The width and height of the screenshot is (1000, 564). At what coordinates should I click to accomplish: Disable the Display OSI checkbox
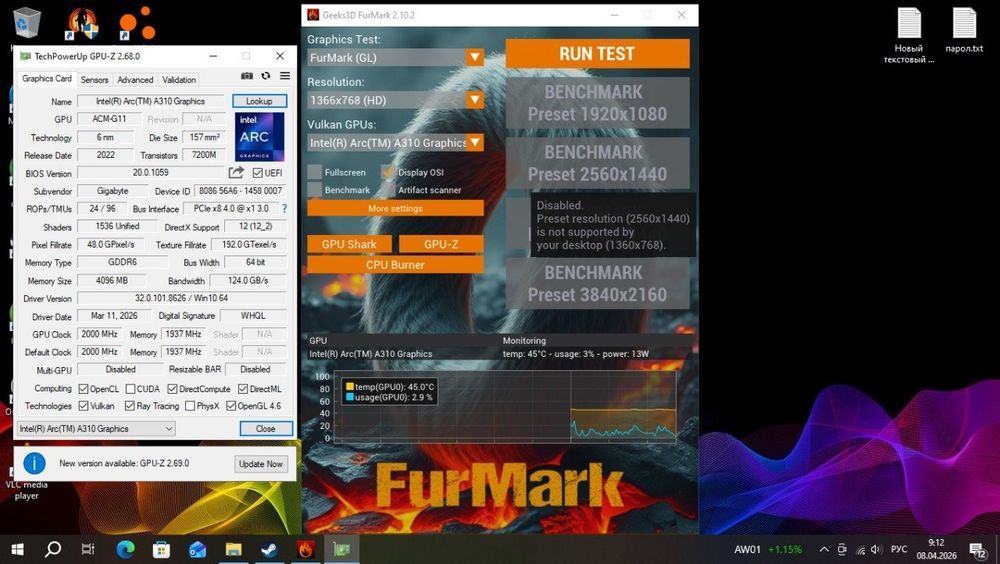pyautogui.click(x=388, y=172)
